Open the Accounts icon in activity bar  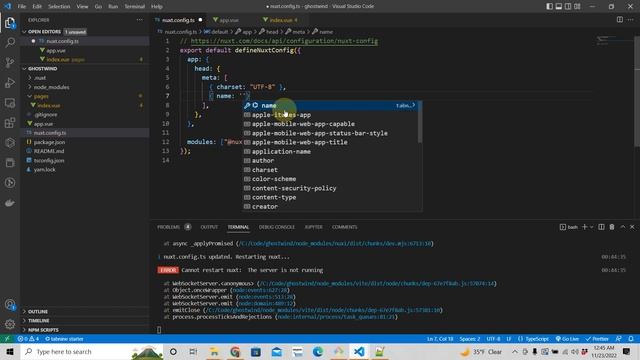pyautogui.click(x=10, y=304)
